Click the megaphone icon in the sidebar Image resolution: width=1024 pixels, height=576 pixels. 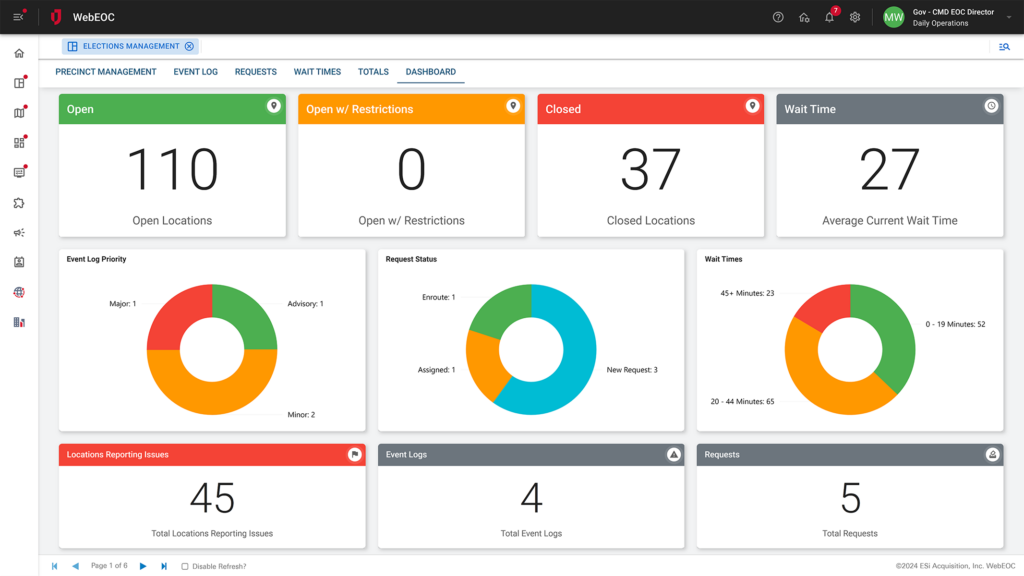[x=19, y=233]
